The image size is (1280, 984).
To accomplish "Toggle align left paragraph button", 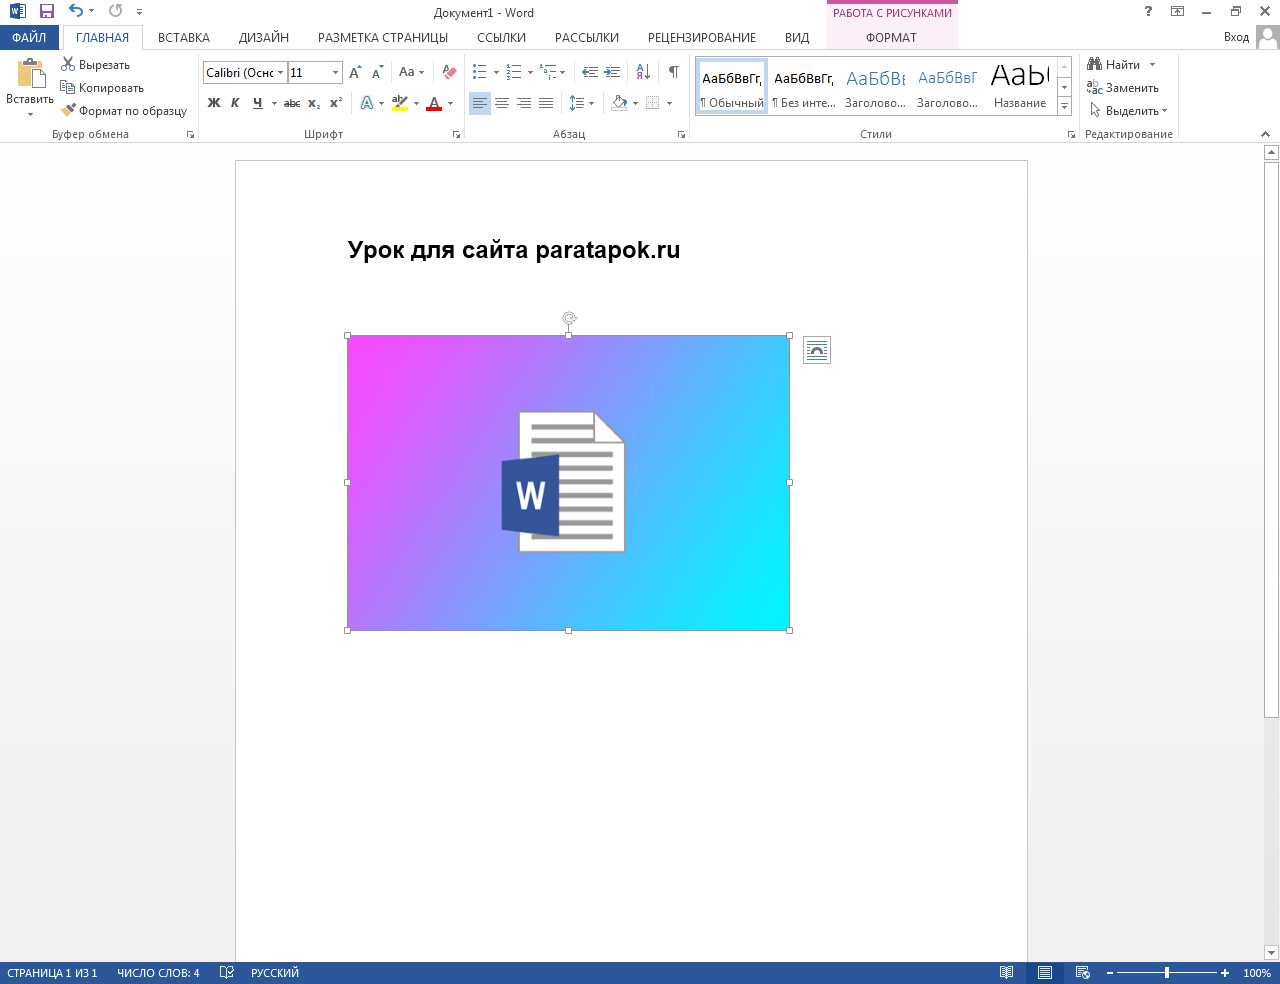I will 480,103.
